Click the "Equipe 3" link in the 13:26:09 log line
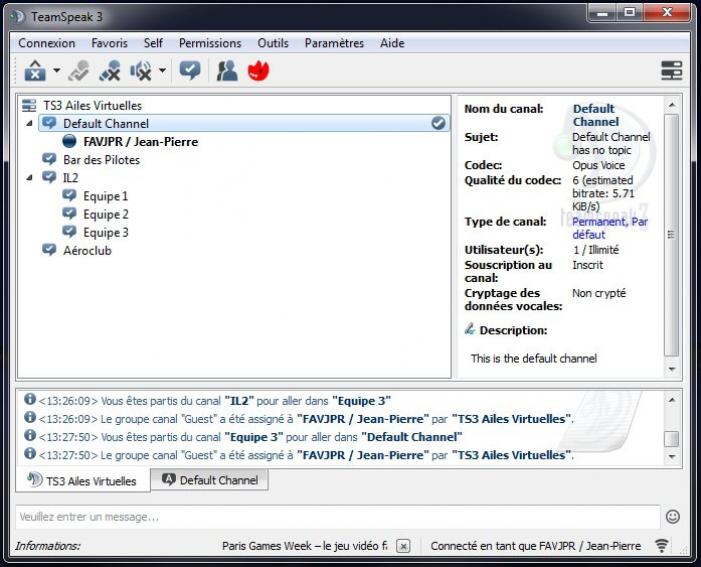 click(x=361, y=401)
